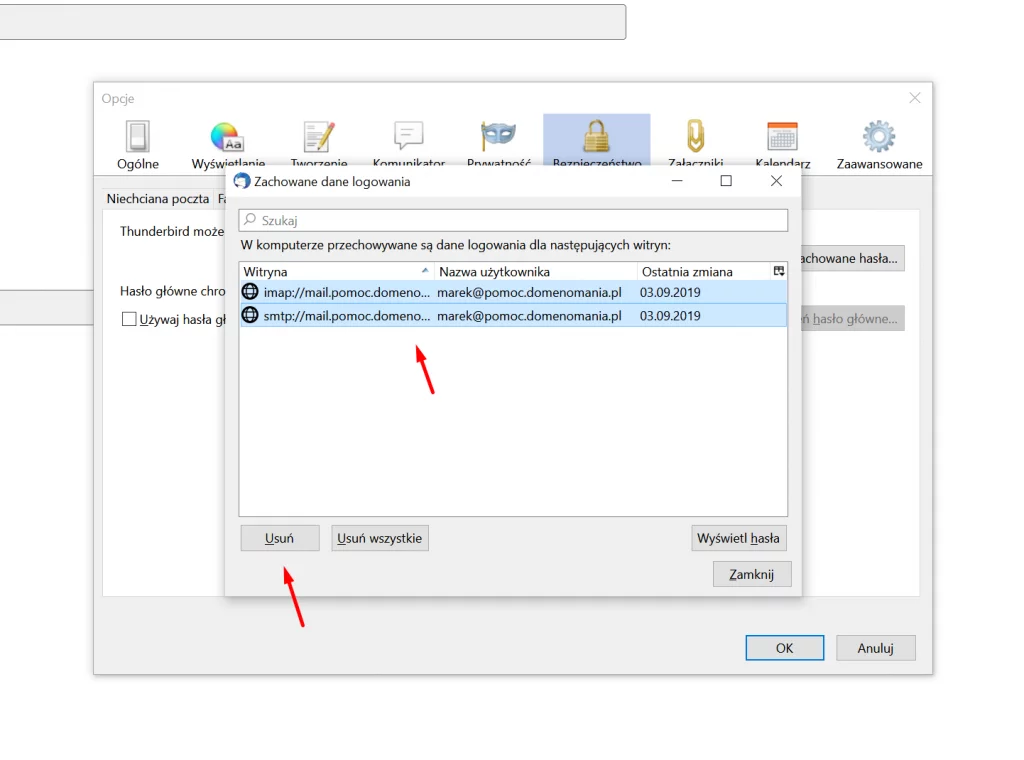The width and height of the screenshot is (1024, 760).
Task: Confirm Options dialog with OK
Action: coord(784,648)
